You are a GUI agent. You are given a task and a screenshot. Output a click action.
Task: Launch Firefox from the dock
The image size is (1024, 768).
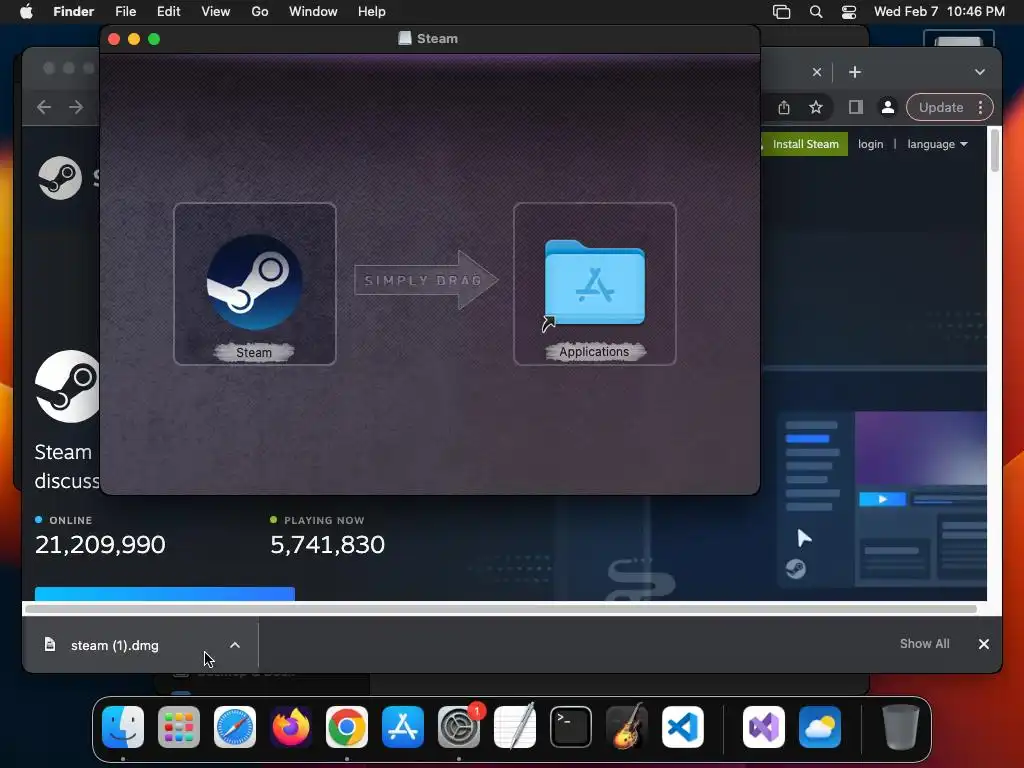pyautogui.click(x=291, y=727)
